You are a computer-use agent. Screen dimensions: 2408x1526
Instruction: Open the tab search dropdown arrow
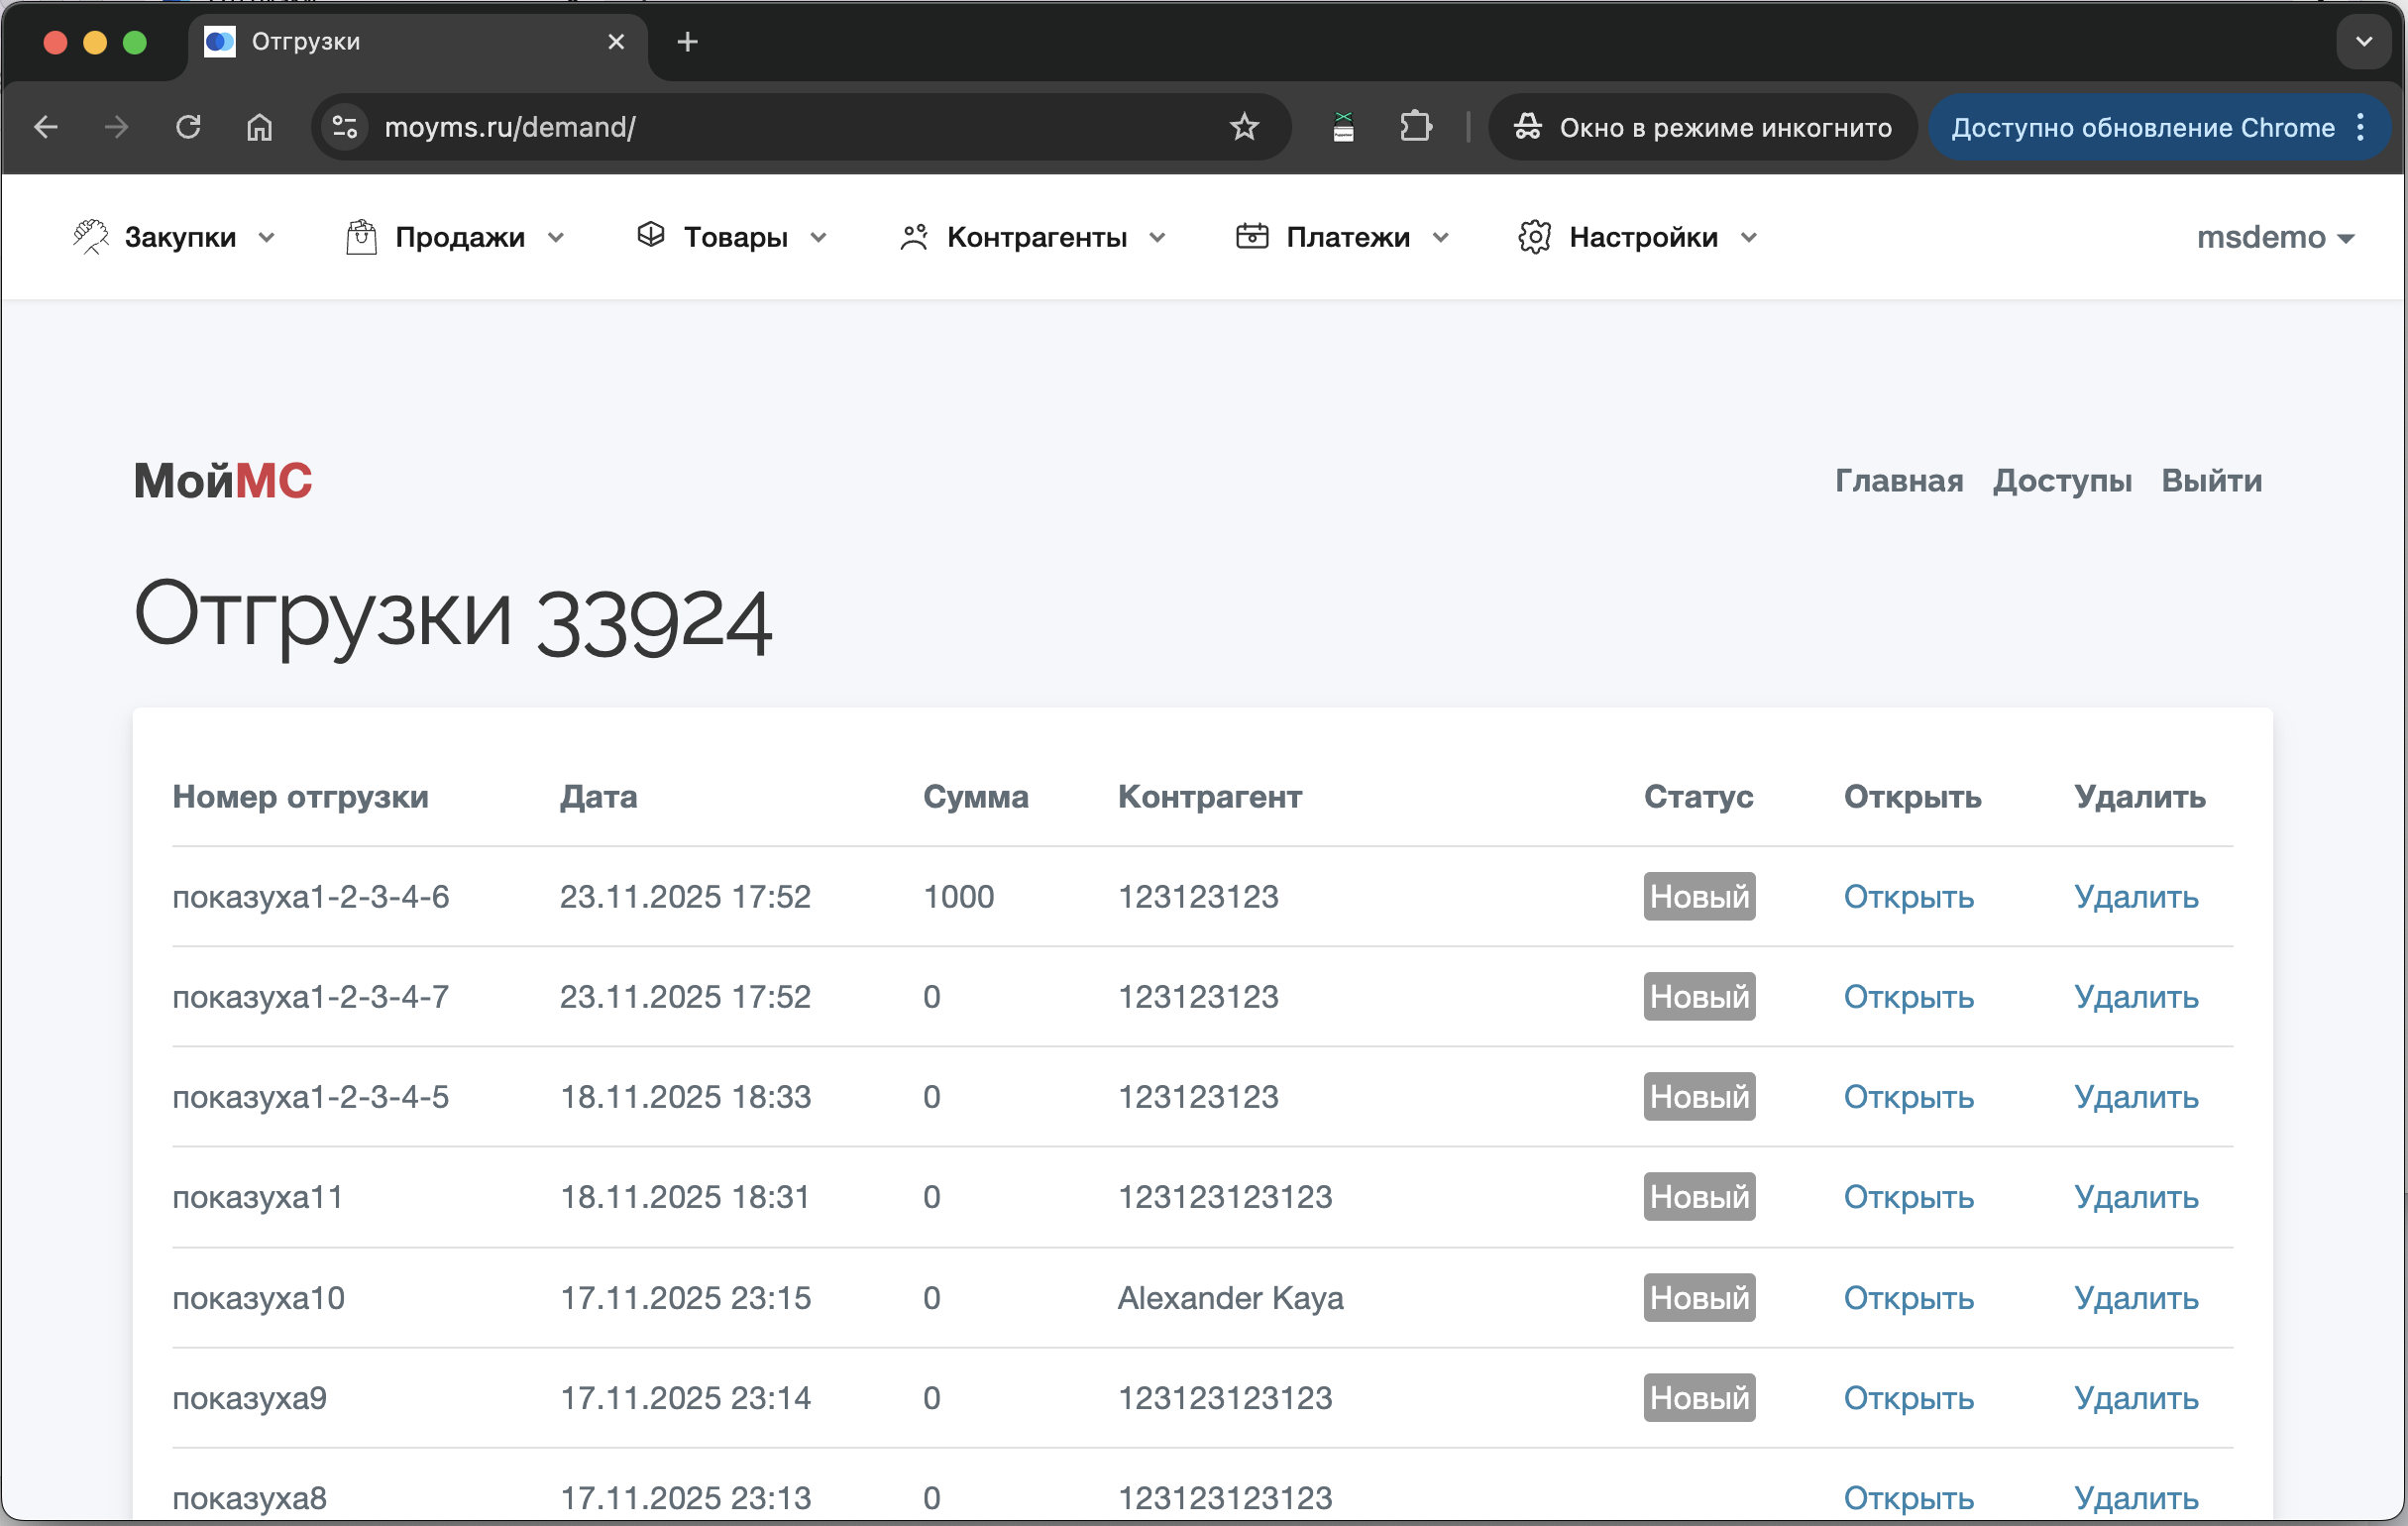point(2364,42)
